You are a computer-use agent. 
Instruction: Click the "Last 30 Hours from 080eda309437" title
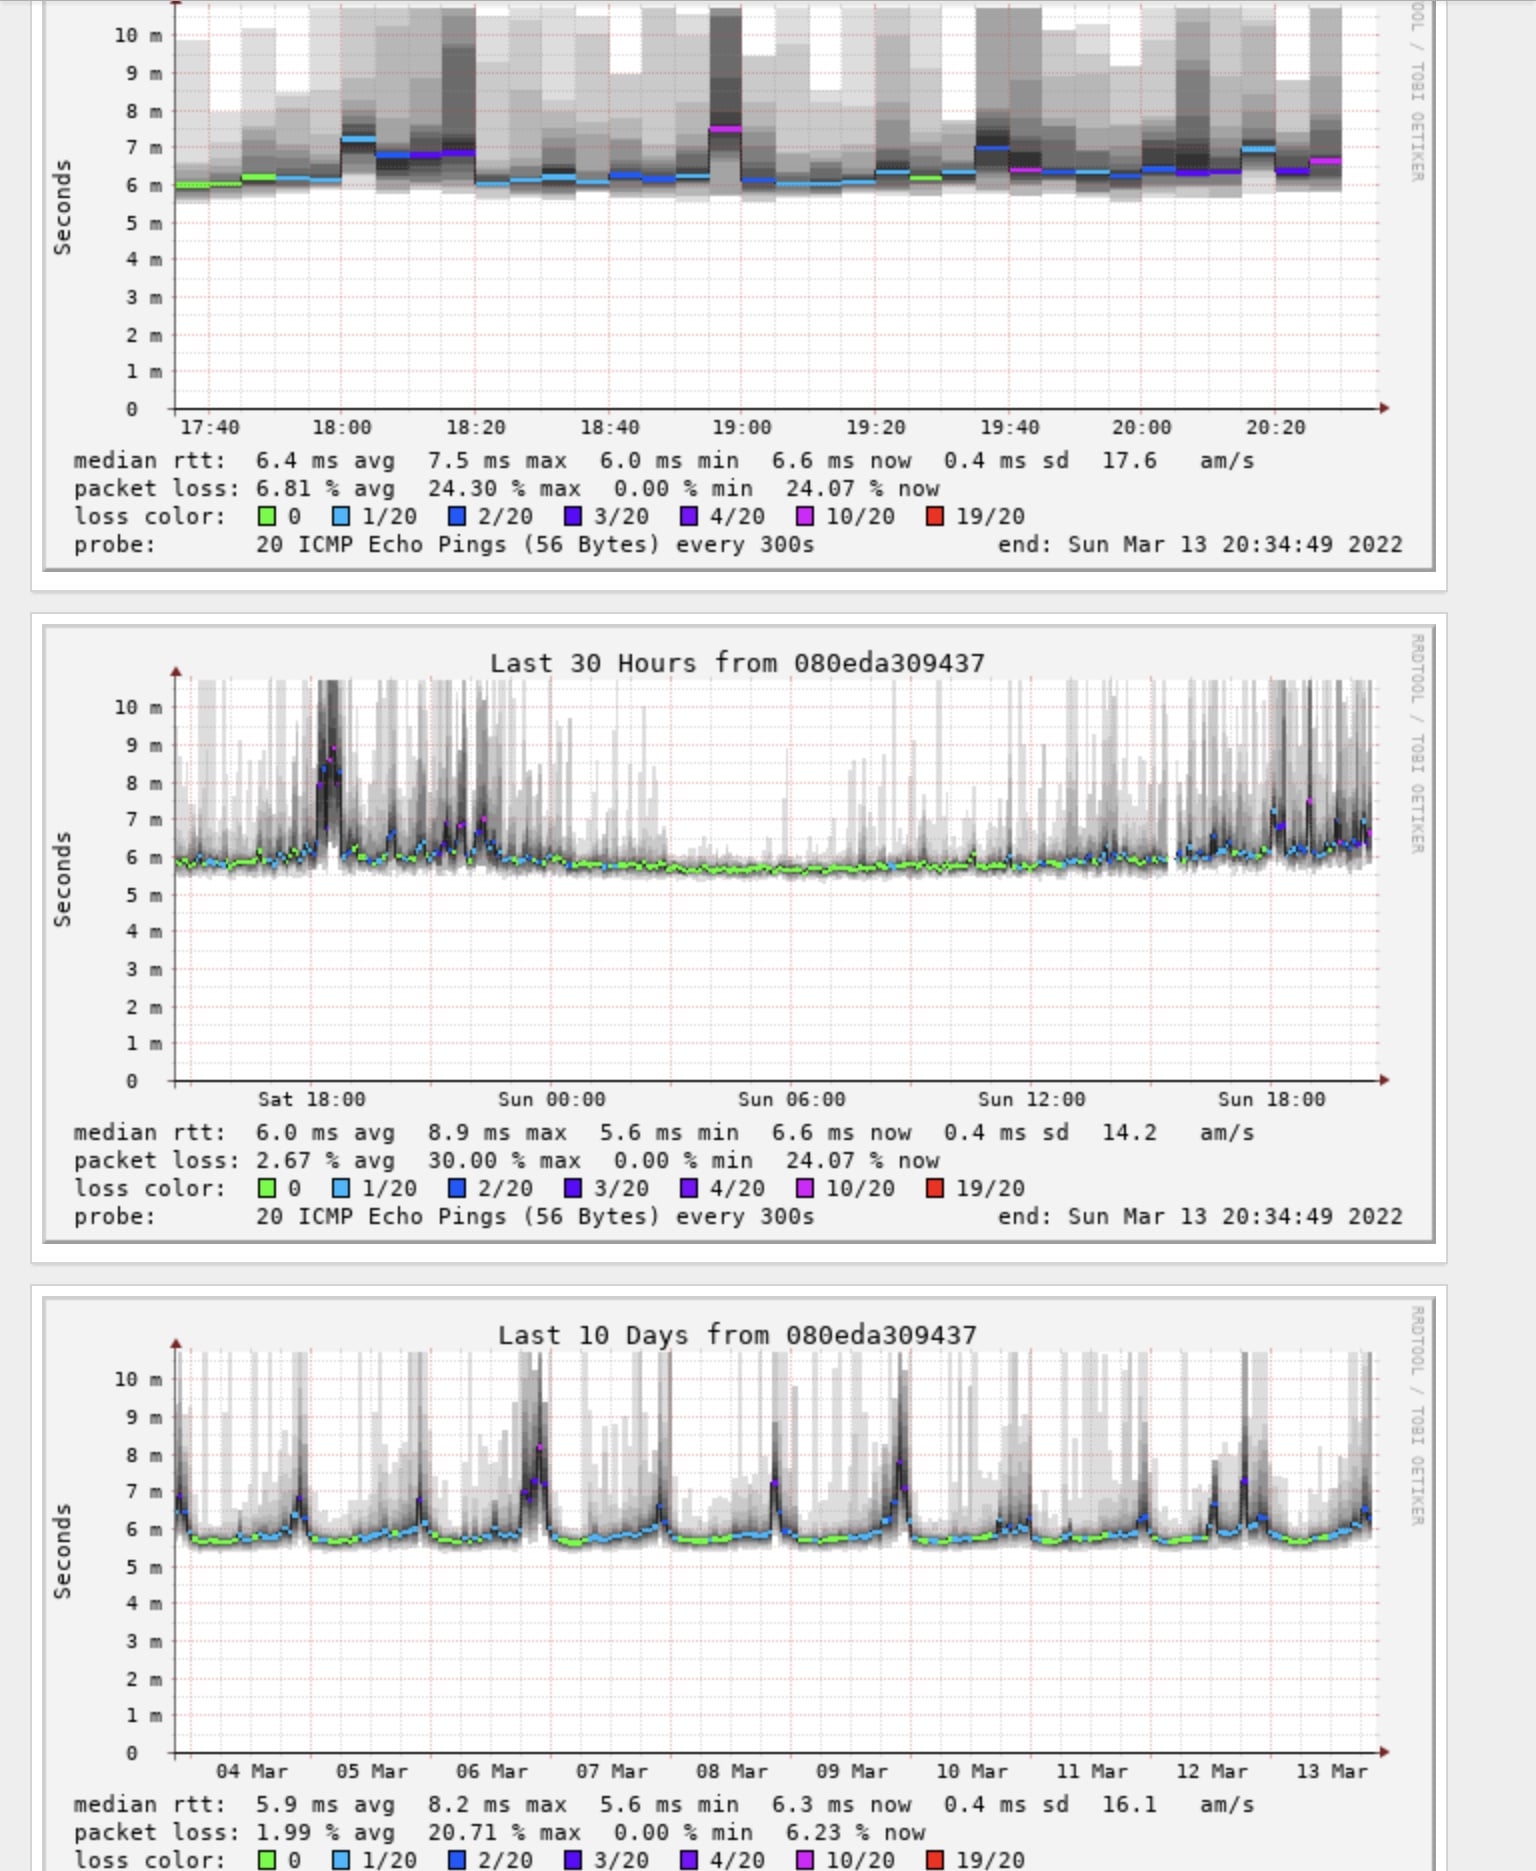pos(737,663)
